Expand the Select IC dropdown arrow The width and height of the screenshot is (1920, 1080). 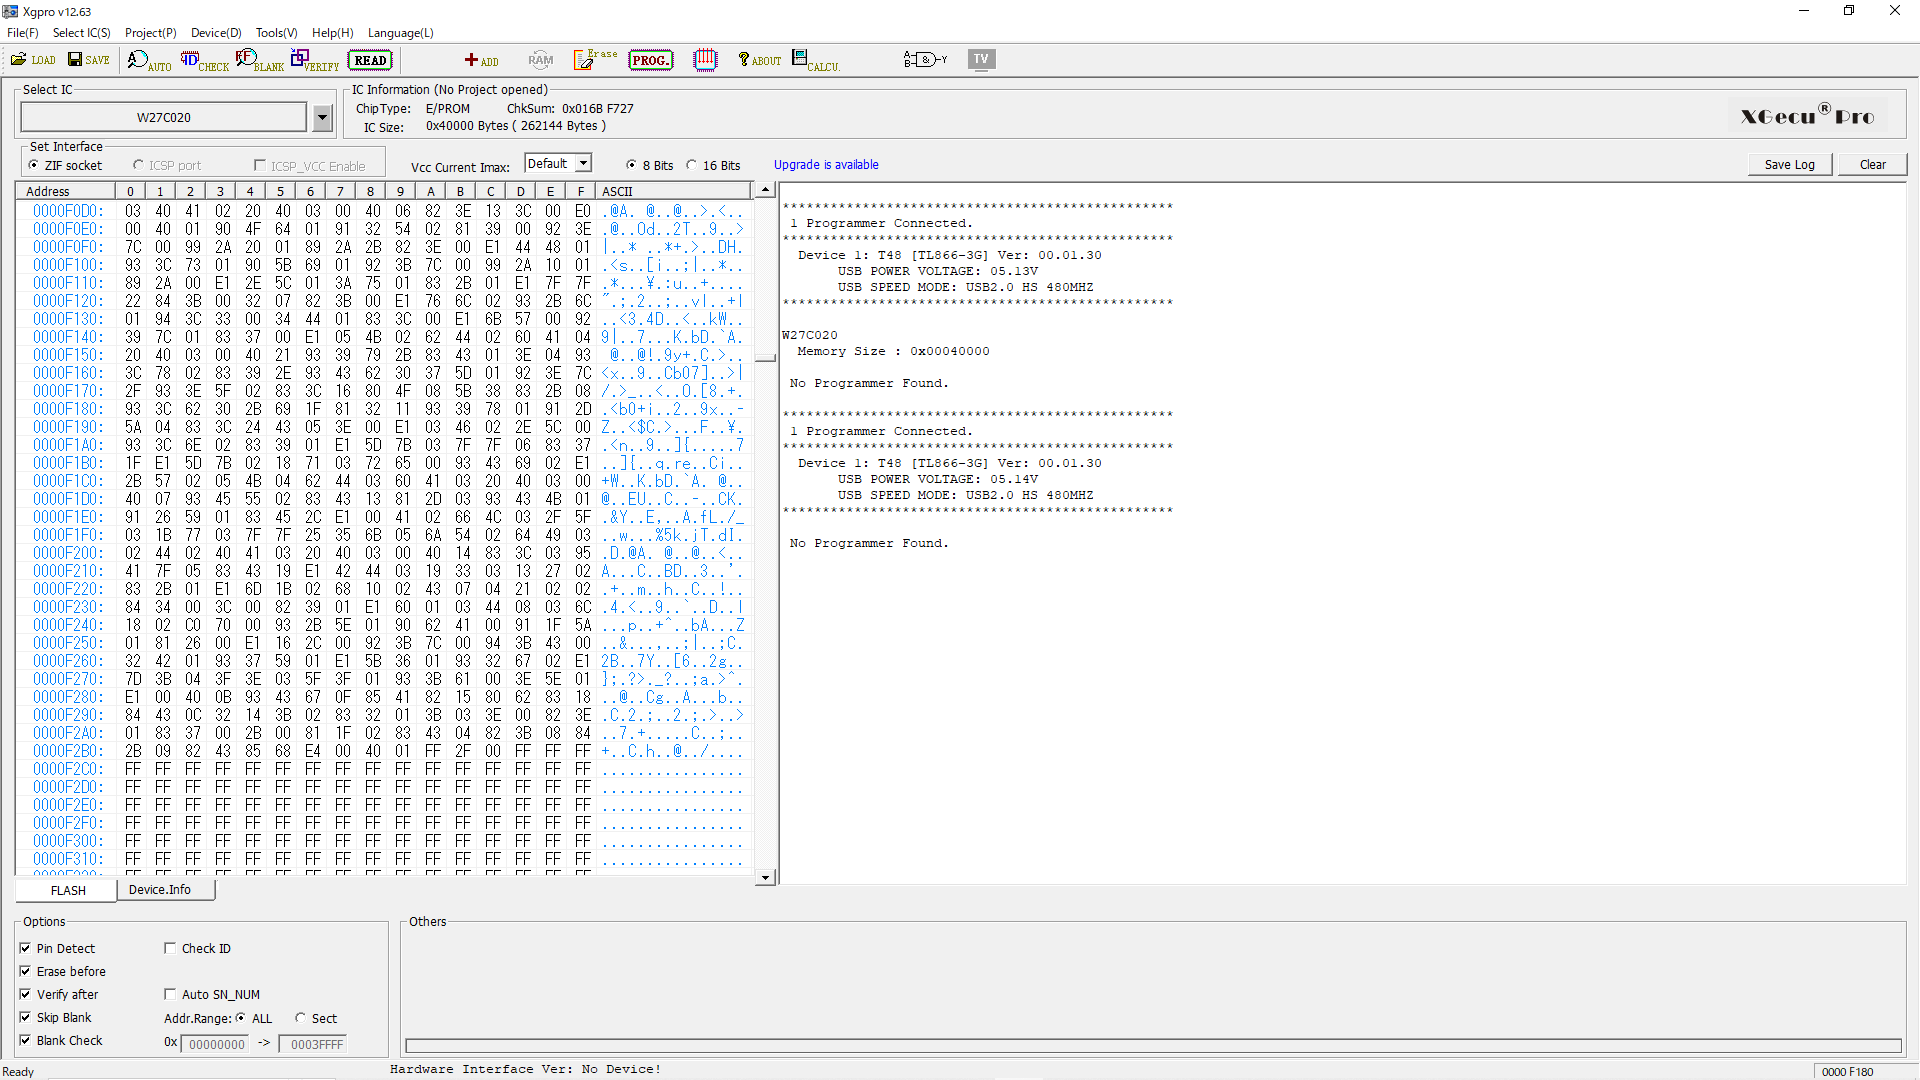[x=322, y=118]
